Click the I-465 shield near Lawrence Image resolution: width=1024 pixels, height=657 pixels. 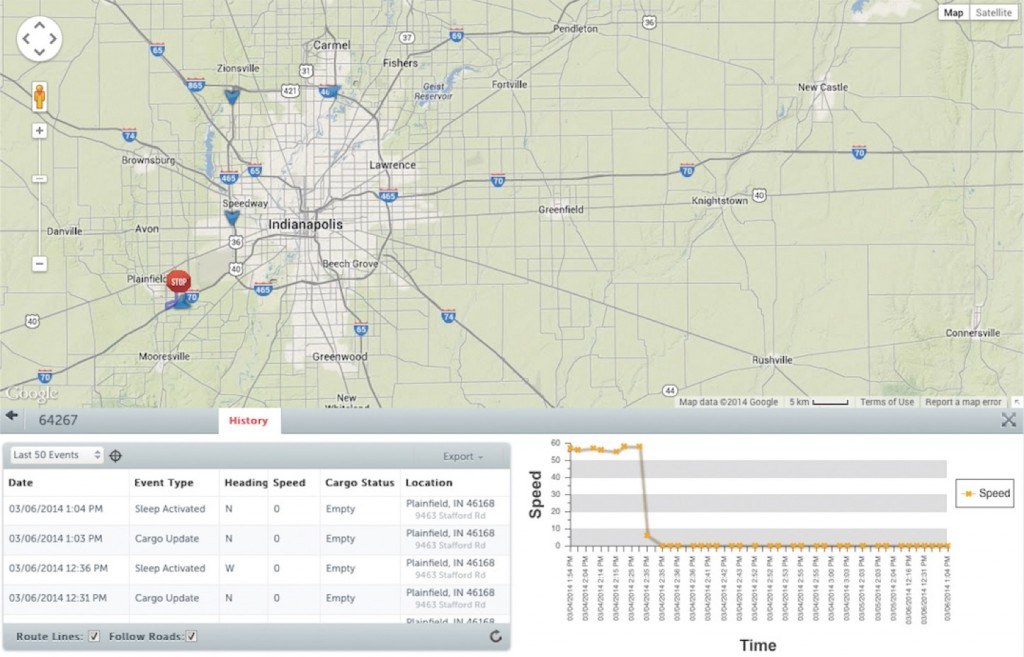[x=388, y=195]
